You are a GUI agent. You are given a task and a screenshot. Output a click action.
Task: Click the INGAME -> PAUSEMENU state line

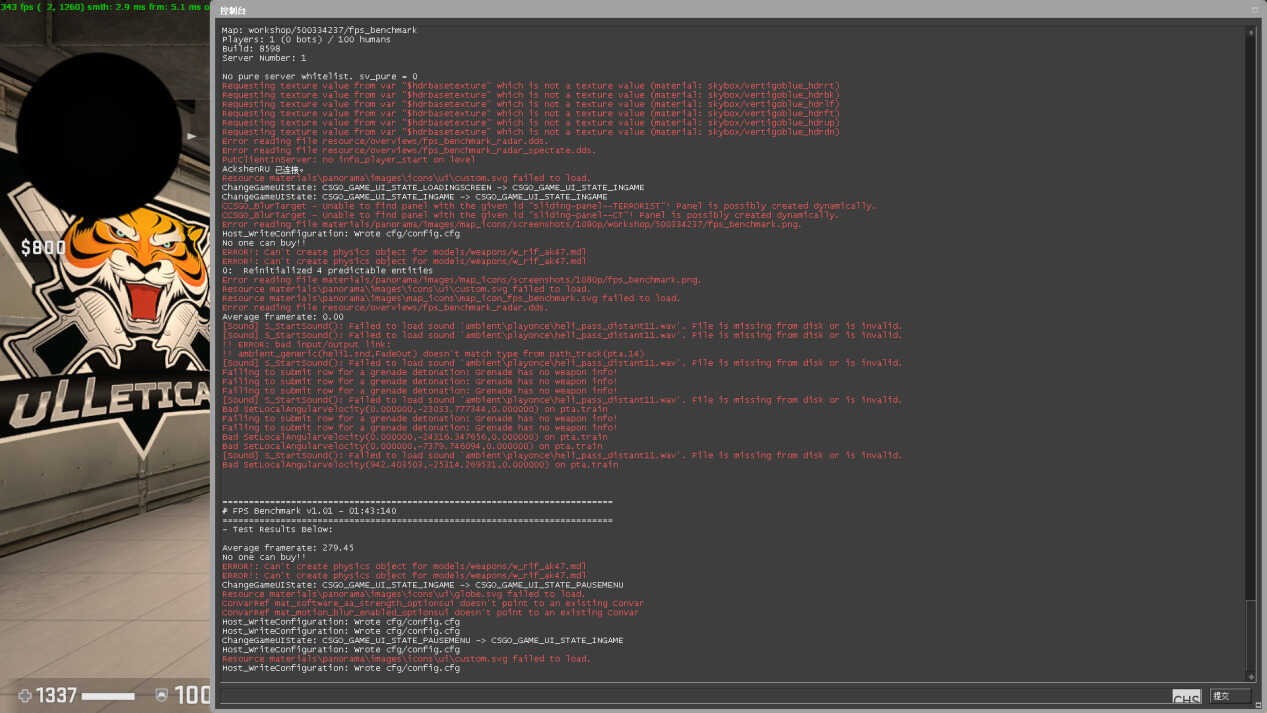pyautogui.click(x=423, y=584)
